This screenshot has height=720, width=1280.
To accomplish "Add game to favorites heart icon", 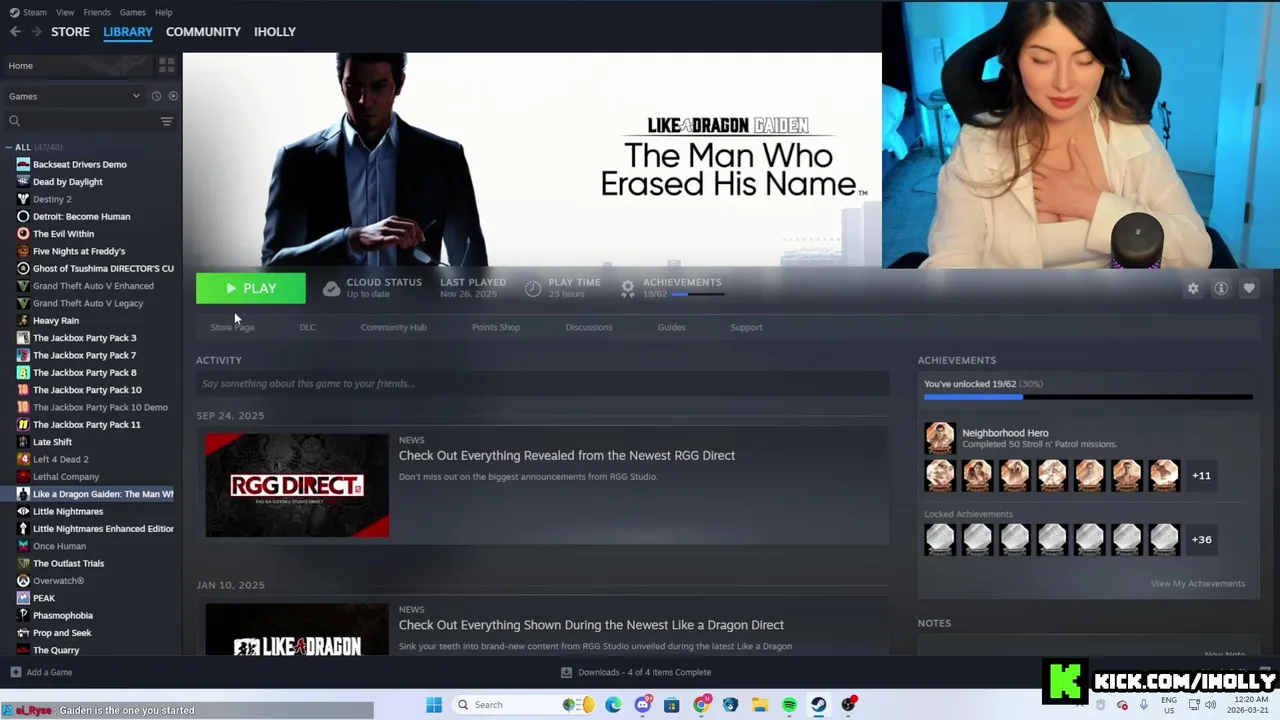I will pyautogui.click(x=1249, y=288).
